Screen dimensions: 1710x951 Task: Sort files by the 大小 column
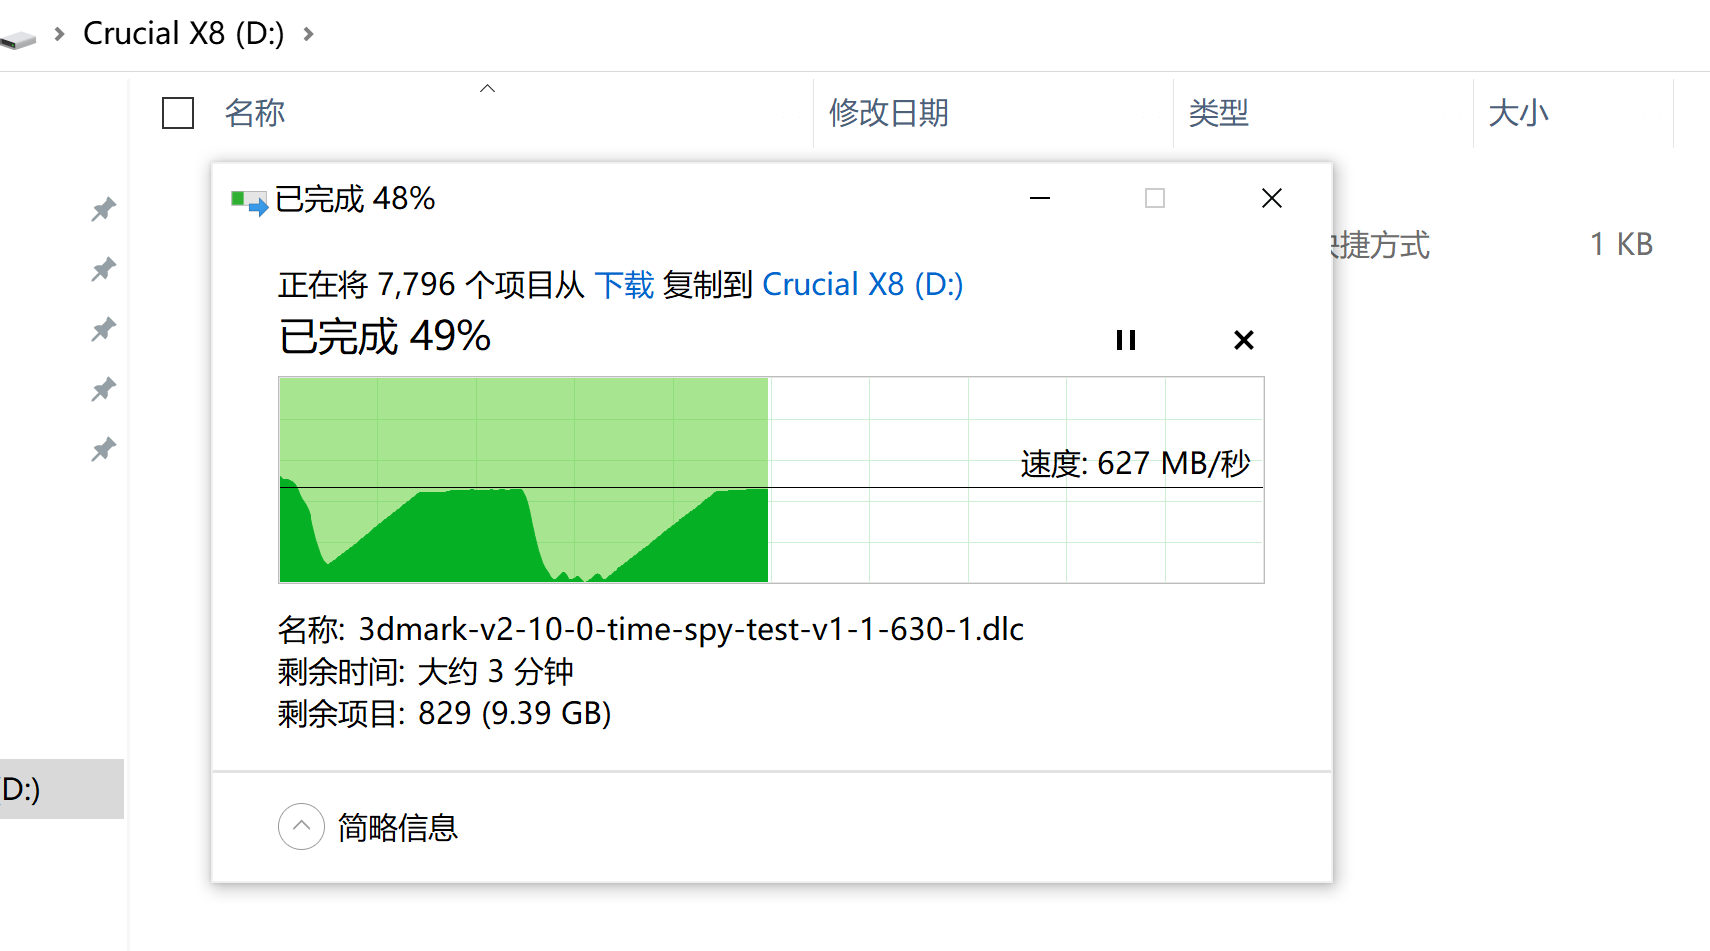1517,113
